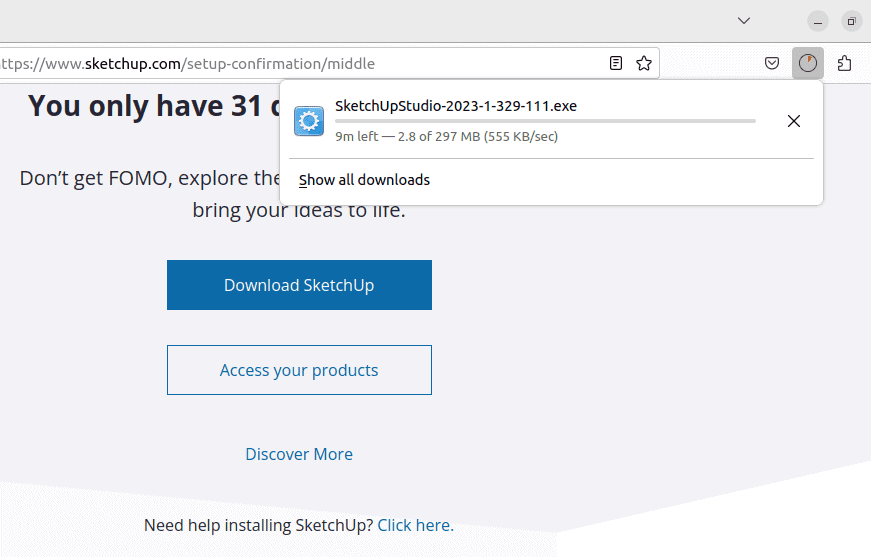Image resolution: width=871 pixels, height=557 pixels.
Task: Click the SketchUpStudio exe file icon
Action: 309,121
